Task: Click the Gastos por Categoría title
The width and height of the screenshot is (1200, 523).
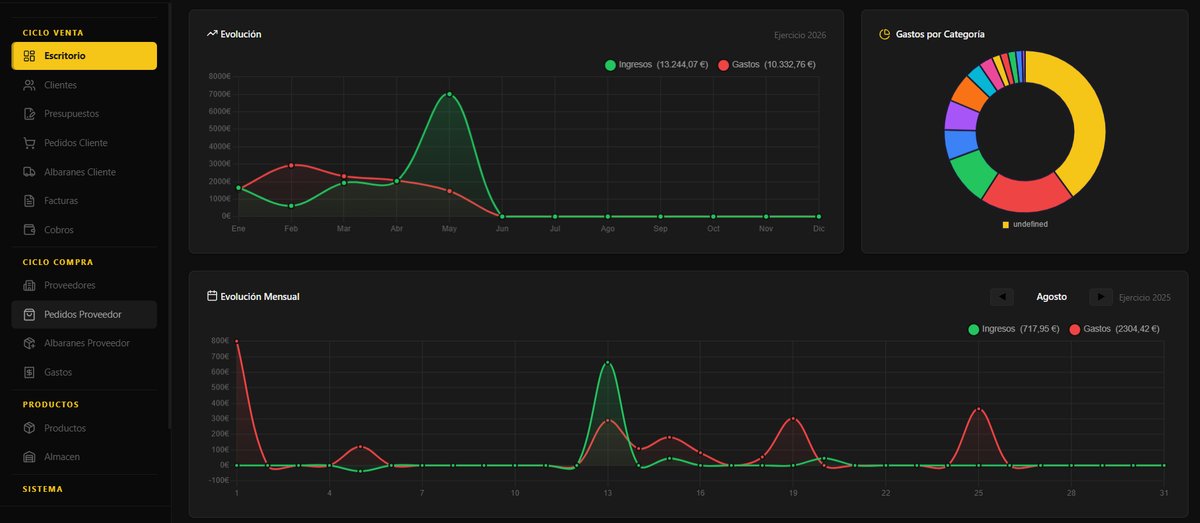Action: point(940,34)
